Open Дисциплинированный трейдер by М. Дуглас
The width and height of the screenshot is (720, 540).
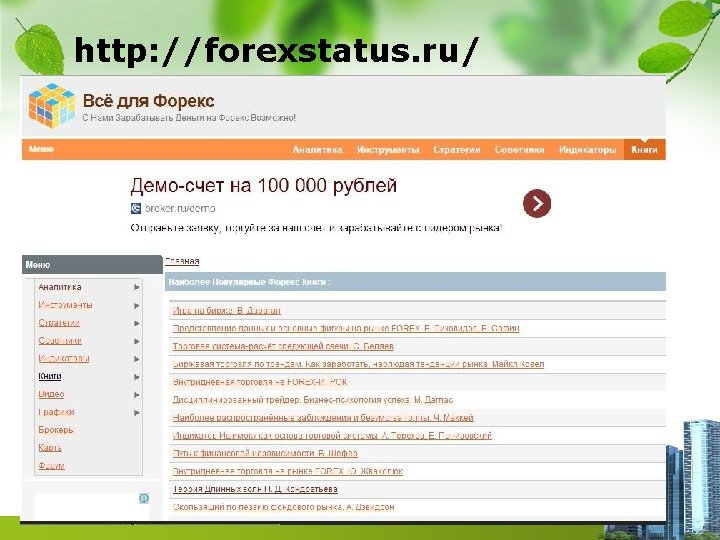(313, 400)
